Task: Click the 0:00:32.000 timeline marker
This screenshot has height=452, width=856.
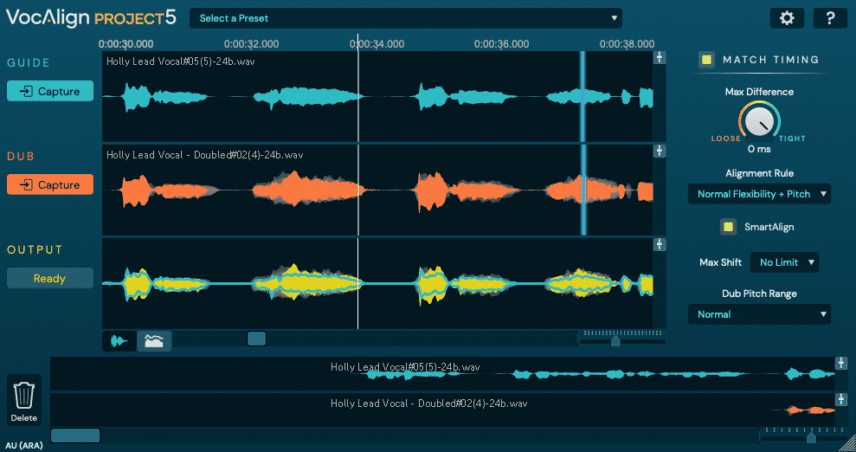Action: coord(251,44)
